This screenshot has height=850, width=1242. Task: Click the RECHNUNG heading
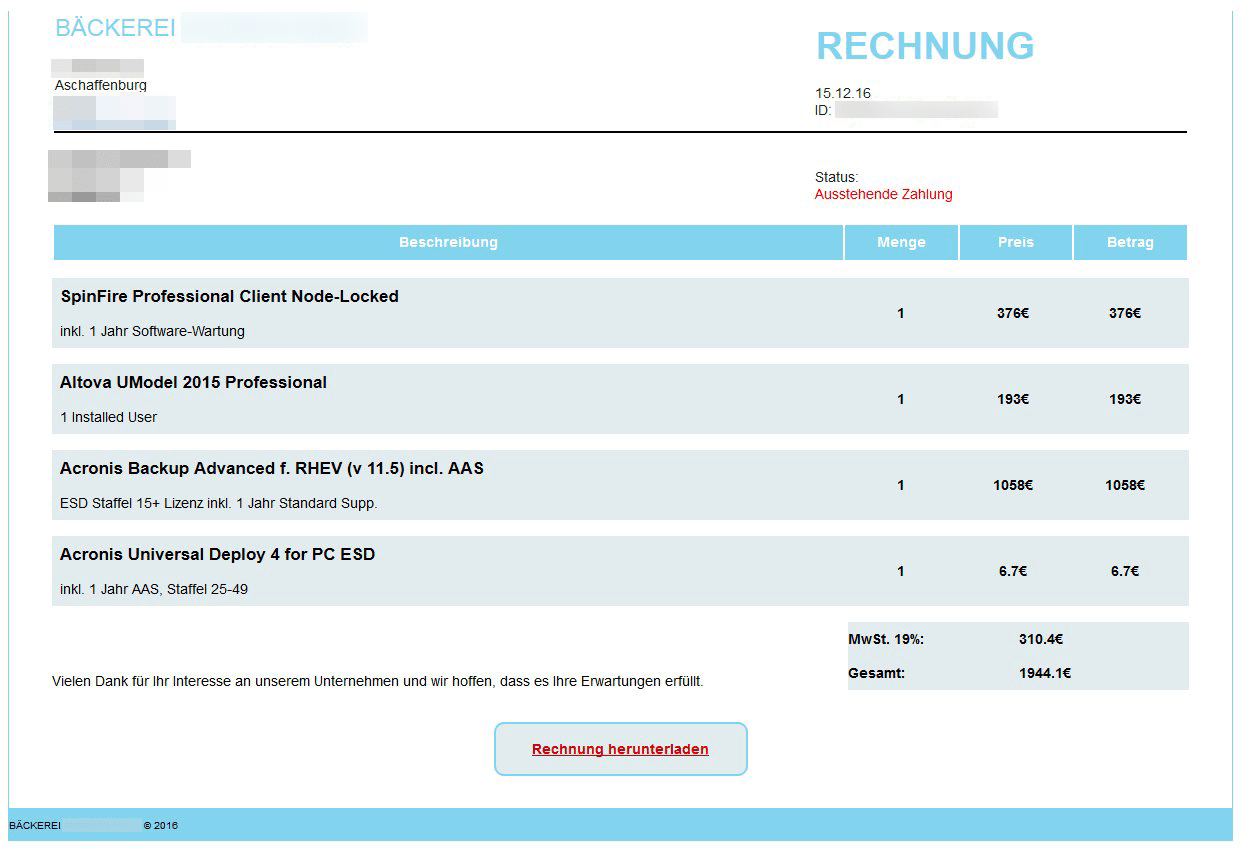[925, 46]
